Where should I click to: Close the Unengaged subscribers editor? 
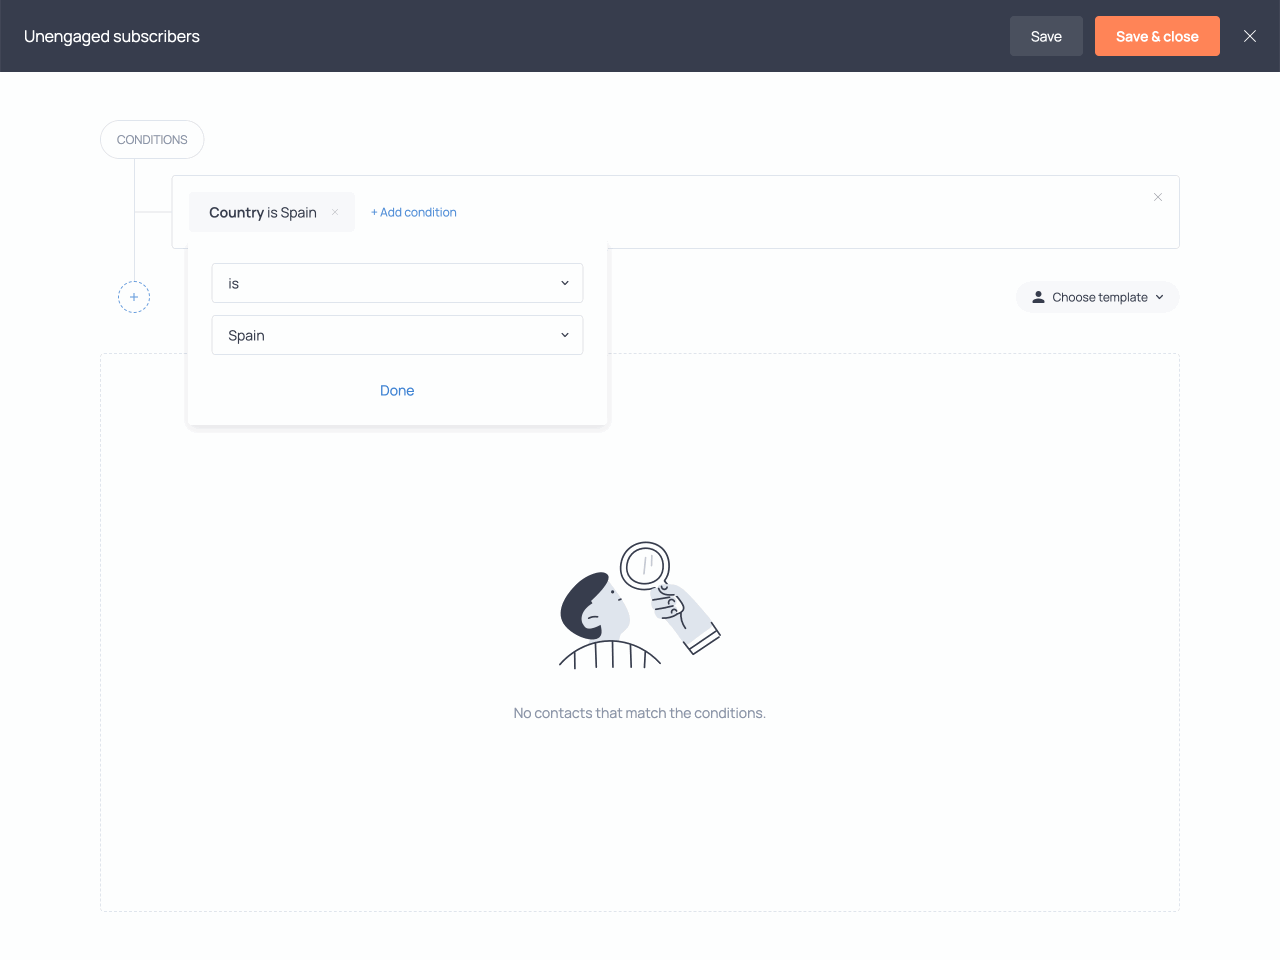[x=1250, y=36]
